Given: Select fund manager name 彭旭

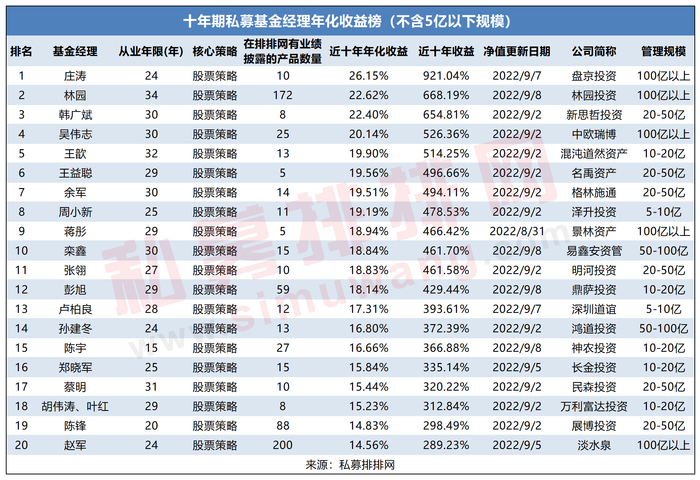Looking at the screenshot, I should pos(75,290).
